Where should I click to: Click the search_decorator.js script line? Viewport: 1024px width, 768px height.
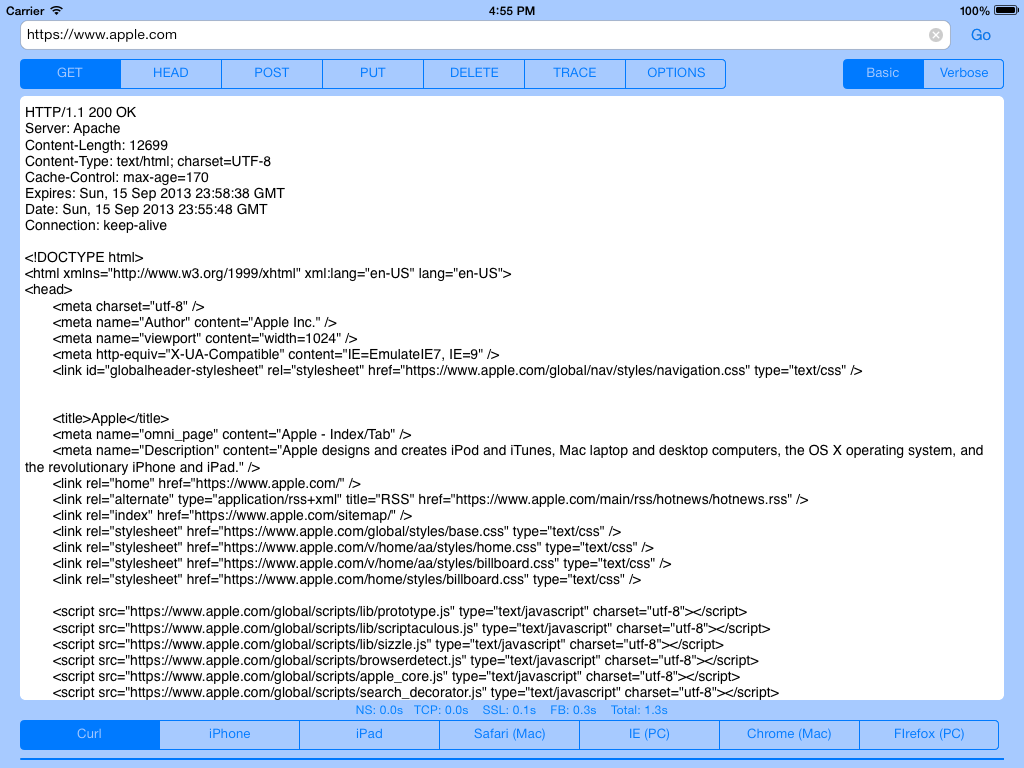(416, 692)
